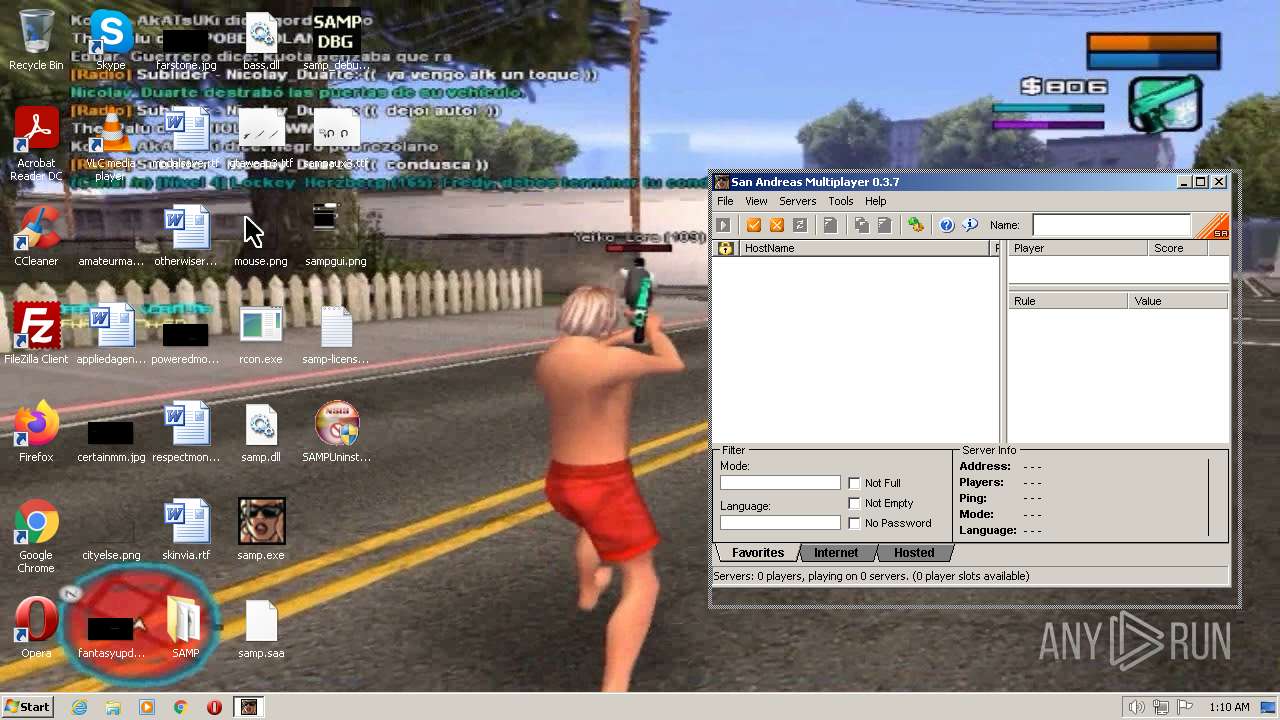Click the Server Properties toolbar icon
This screenshot has width=1280, height=720.
[884, 225]
